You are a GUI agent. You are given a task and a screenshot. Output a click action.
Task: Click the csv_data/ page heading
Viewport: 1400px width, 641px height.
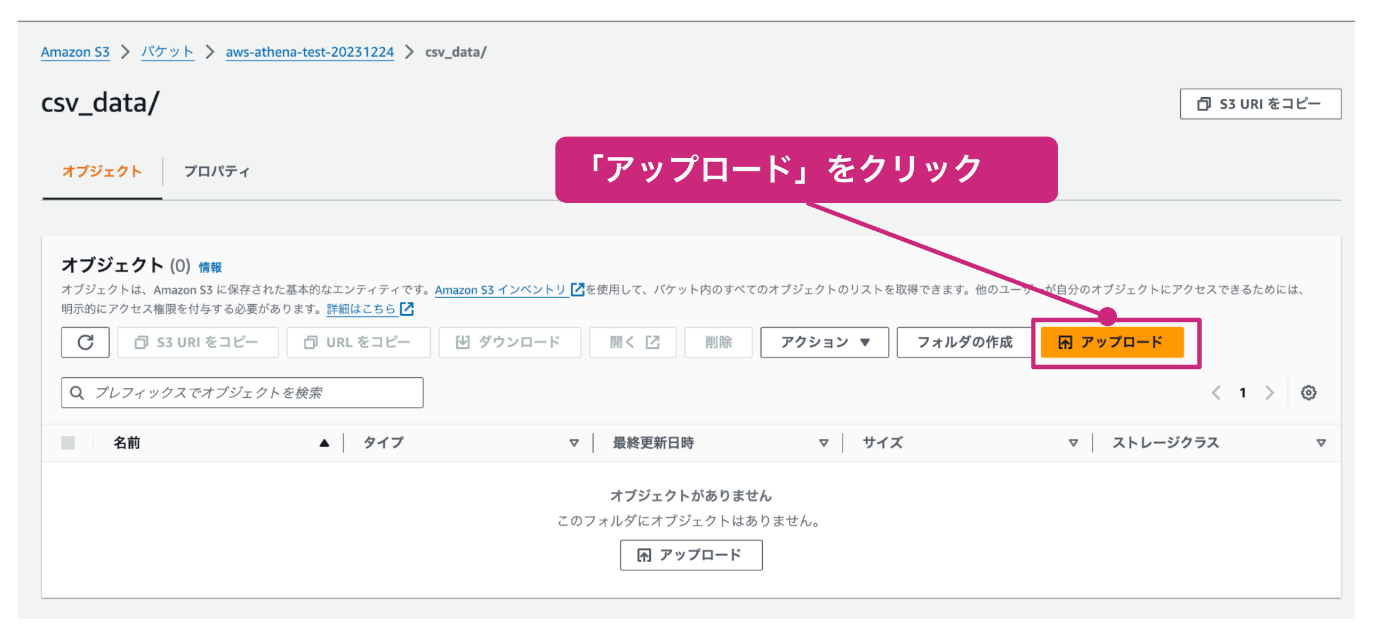pos(100,104)
